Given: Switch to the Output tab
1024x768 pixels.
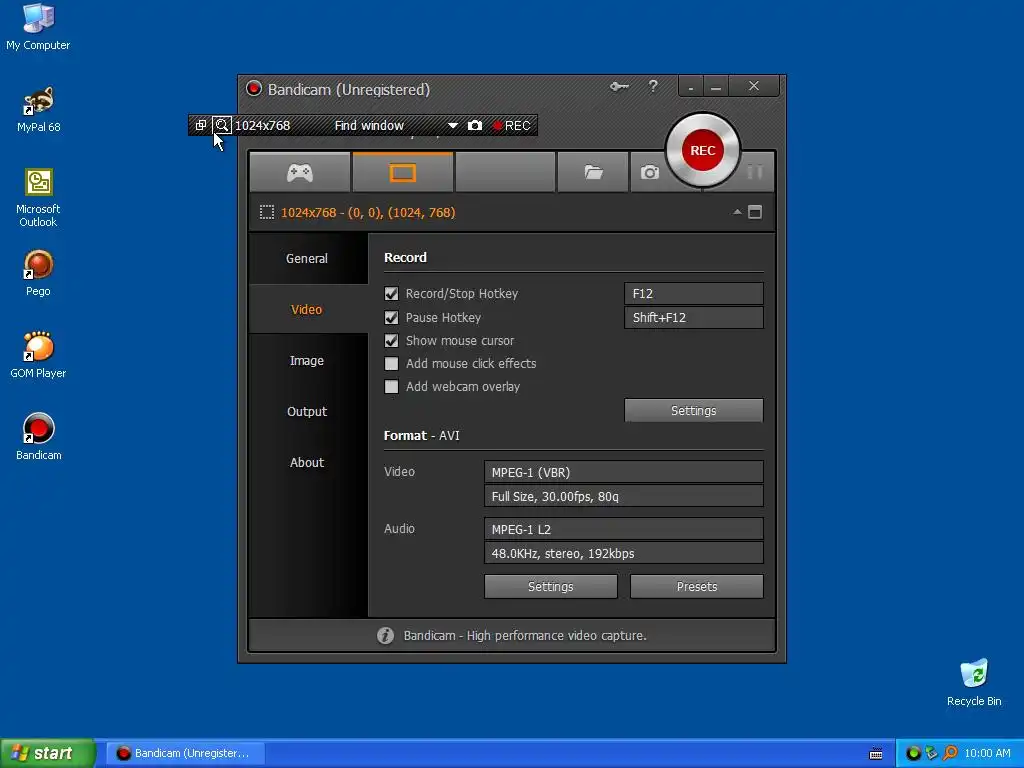Looking at the screenshot, I should point(307,411).
